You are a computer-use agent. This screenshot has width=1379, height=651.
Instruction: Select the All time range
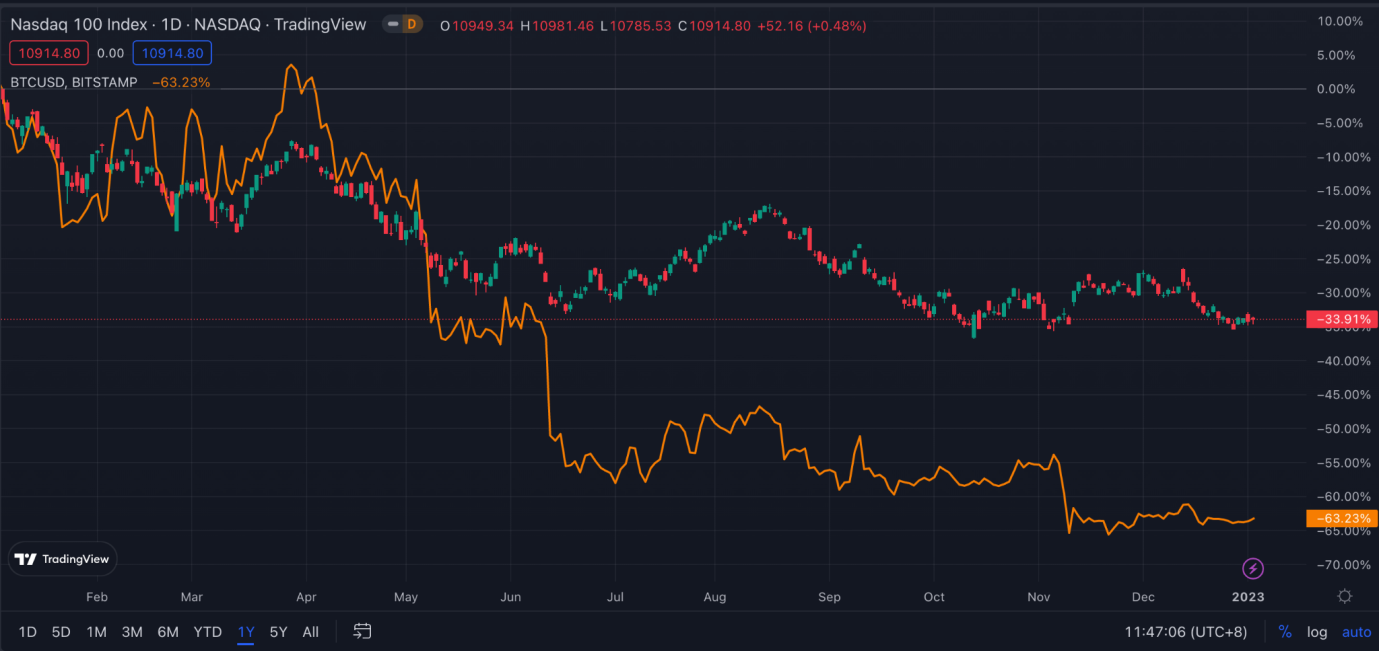(x=311, y=632)
